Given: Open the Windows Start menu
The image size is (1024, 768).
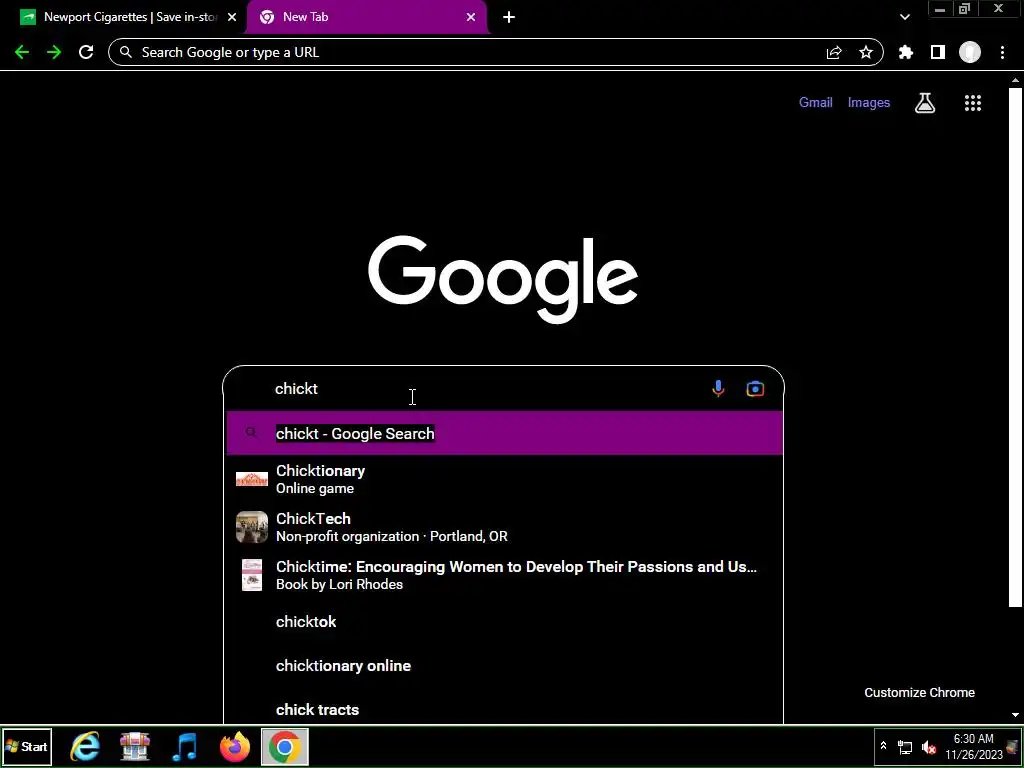Looking at the screenshot, I should pos(27,746).
